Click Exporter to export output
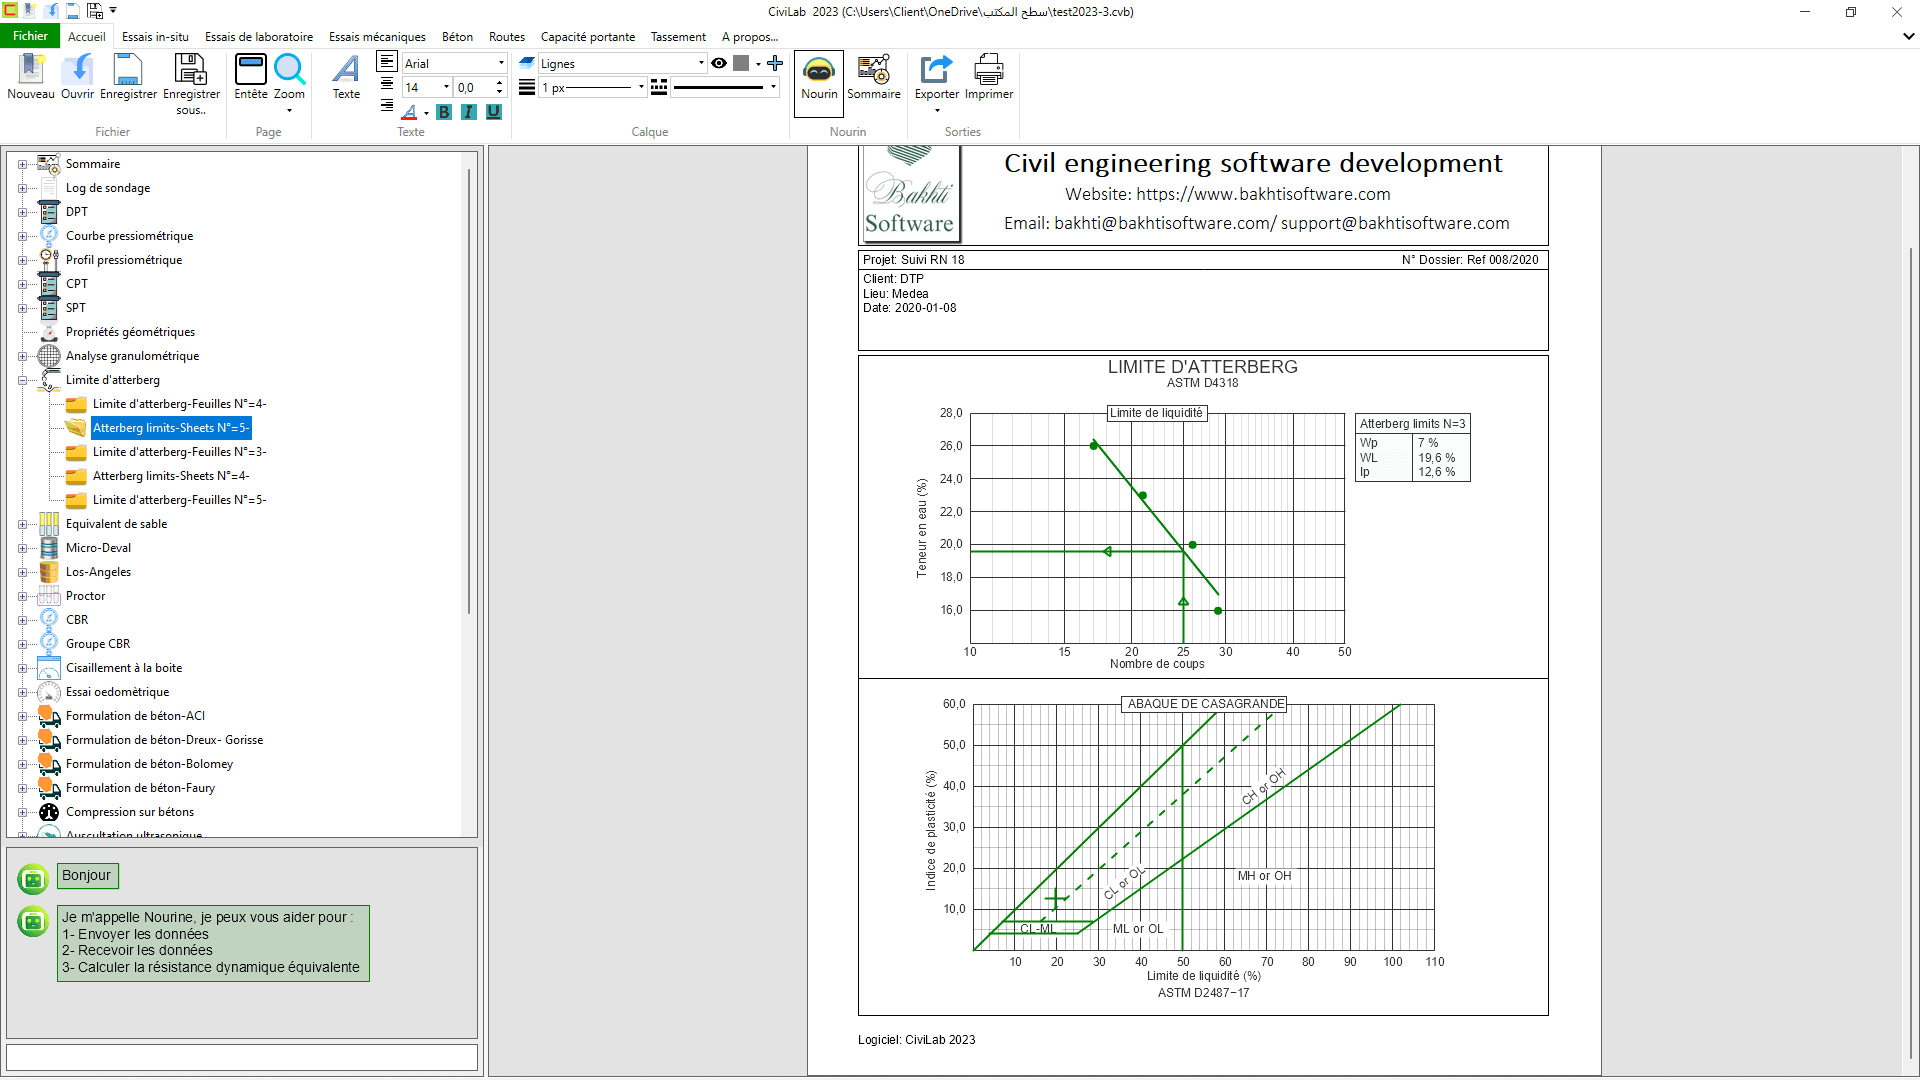Screen dimensions: 1920x1080 coord(937,77)
